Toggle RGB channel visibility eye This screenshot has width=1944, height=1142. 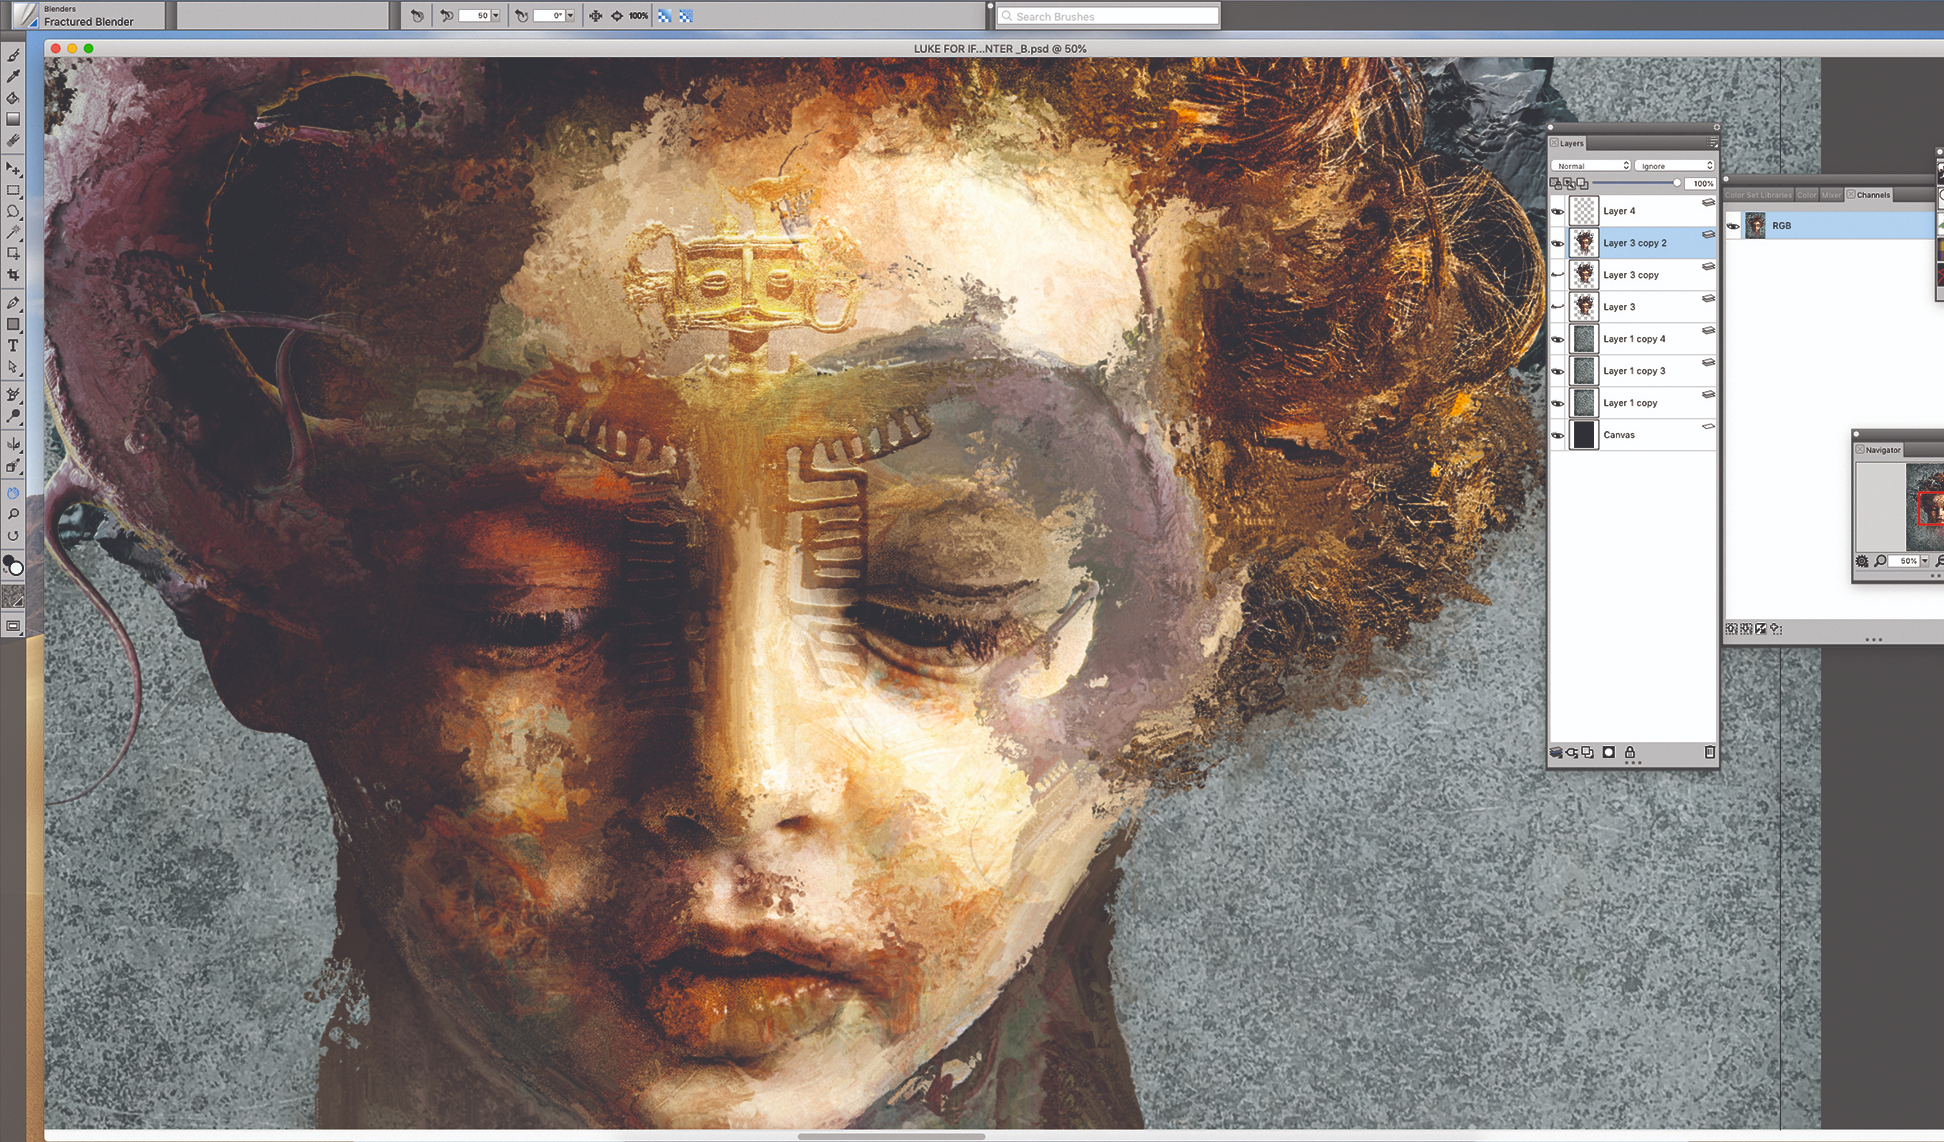click(1733, 226)
